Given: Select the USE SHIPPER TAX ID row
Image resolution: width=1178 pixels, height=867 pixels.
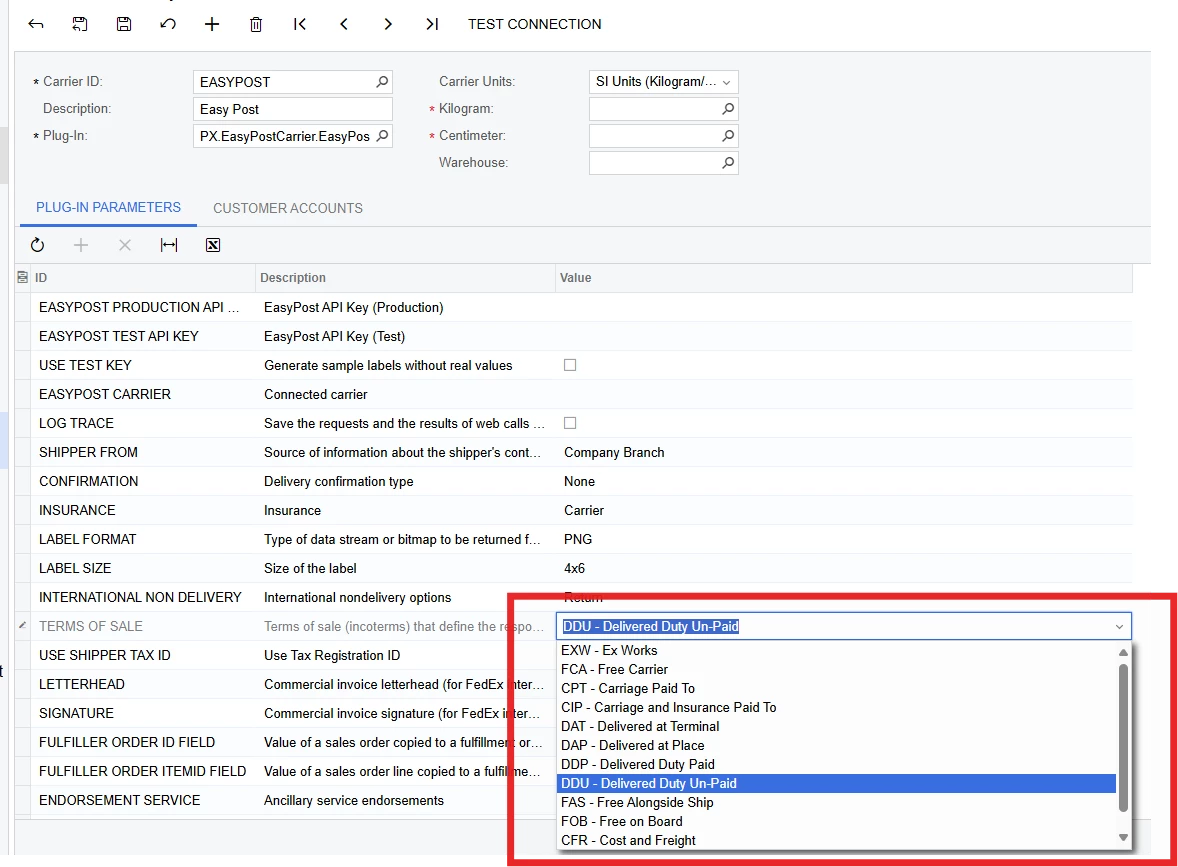Looking at the screenshot, I should tap(285, 656).
